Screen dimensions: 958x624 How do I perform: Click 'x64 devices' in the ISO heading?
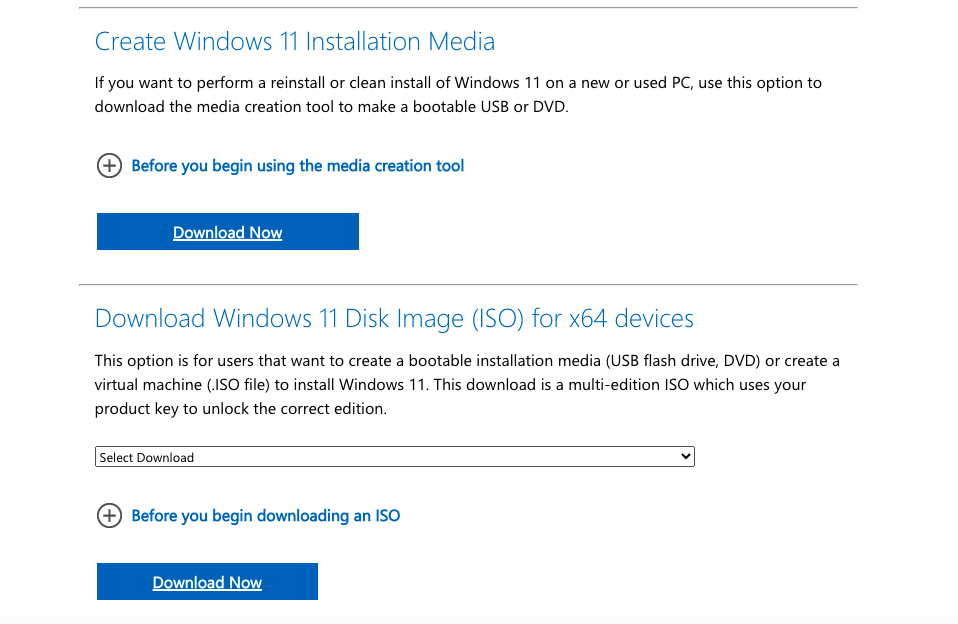tap(631, 319)
